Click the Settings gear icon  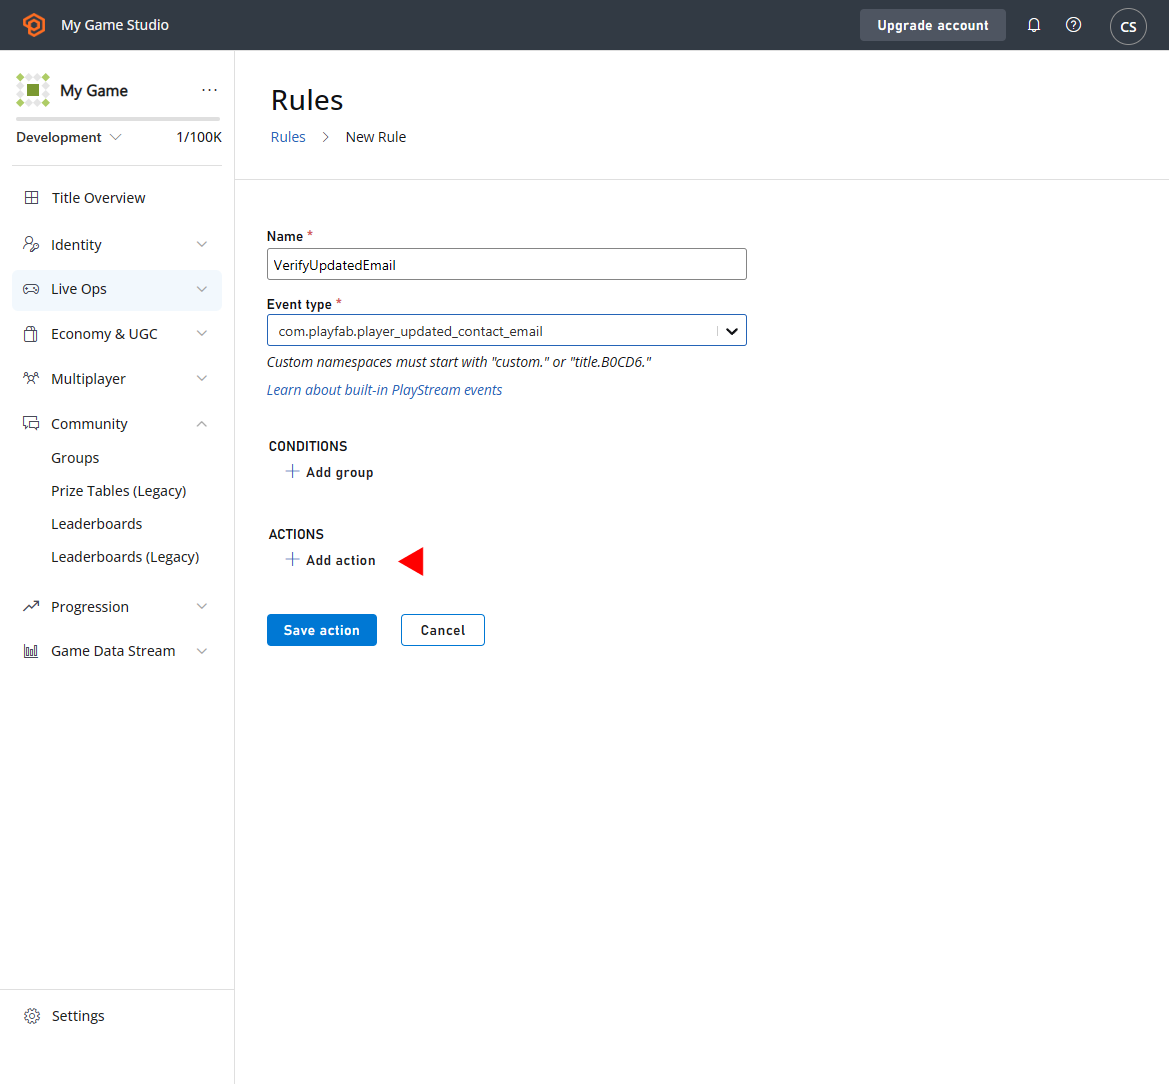click(31, 1015)
